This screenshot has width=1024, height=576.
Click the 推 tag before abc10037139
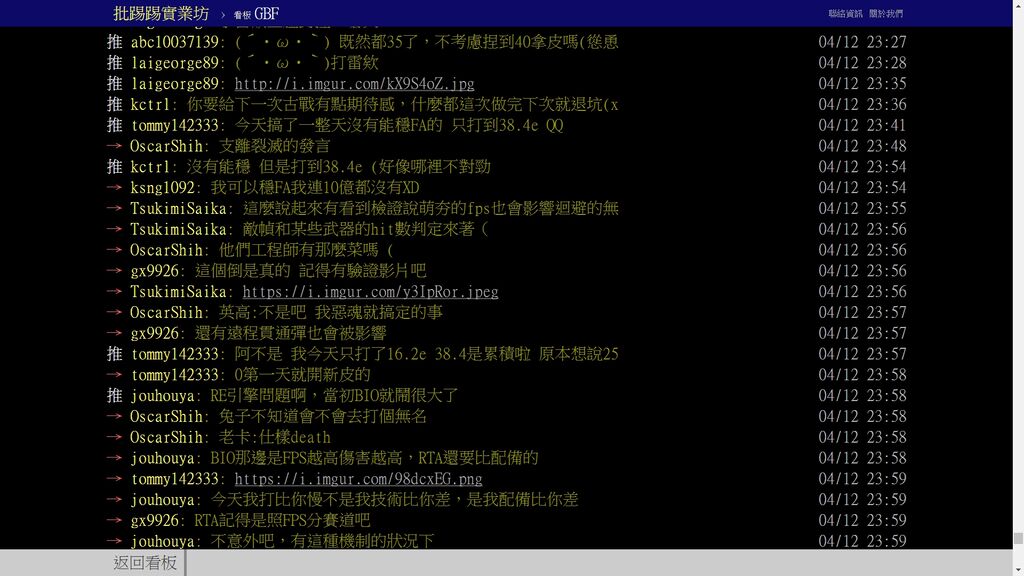(x=114, y=42)
